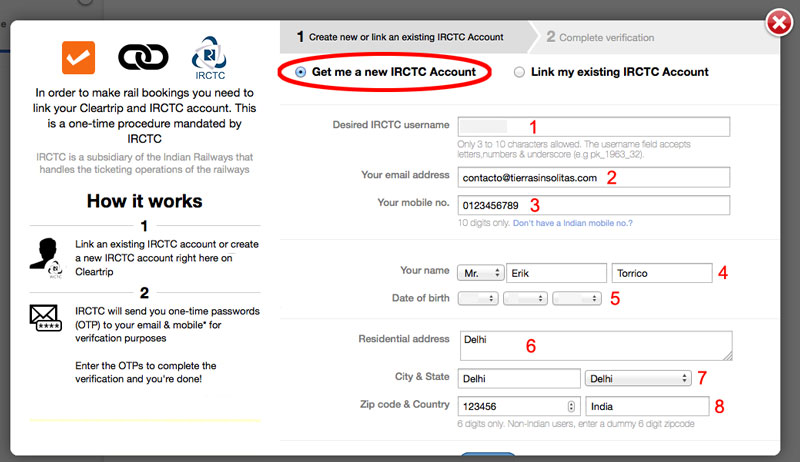The width and height of the screenshot is (800, 462).
Task: Focus the Desired IRCTC username field
Action: click(x=594, y=126)
